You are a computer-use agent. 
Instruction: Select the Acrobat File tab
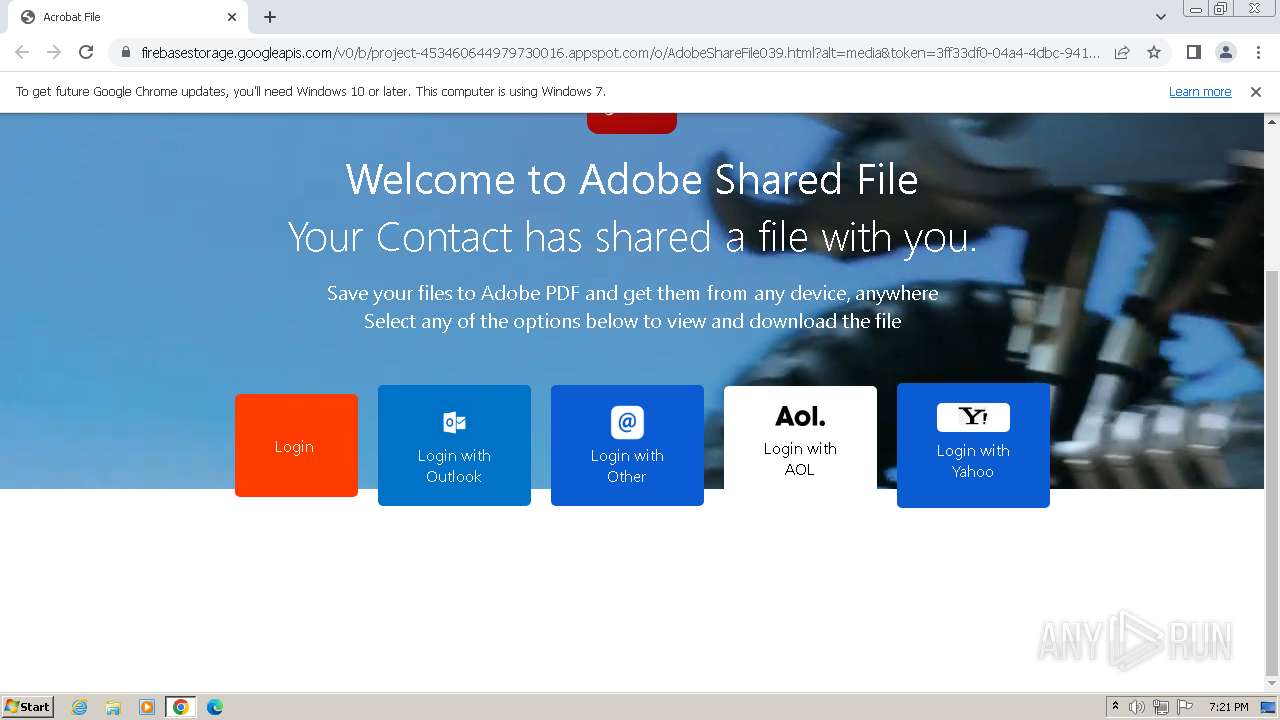[128, 17]
